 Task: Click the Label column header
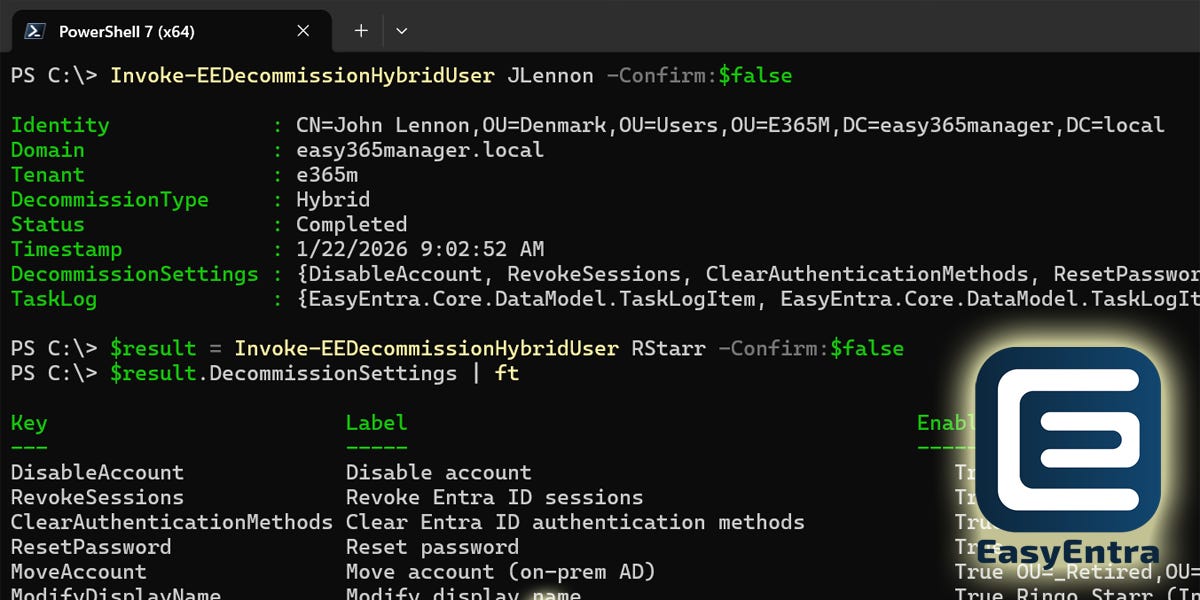(x=376, y=423)
